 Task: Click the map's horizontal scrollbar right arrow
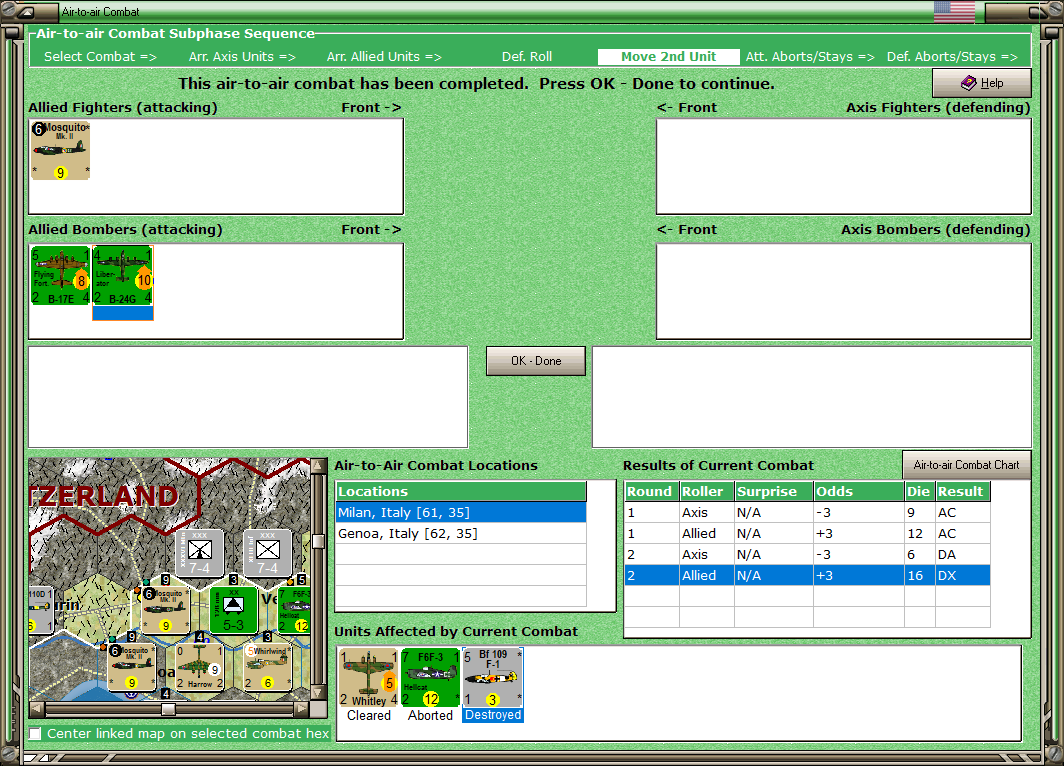coord(302,709)
